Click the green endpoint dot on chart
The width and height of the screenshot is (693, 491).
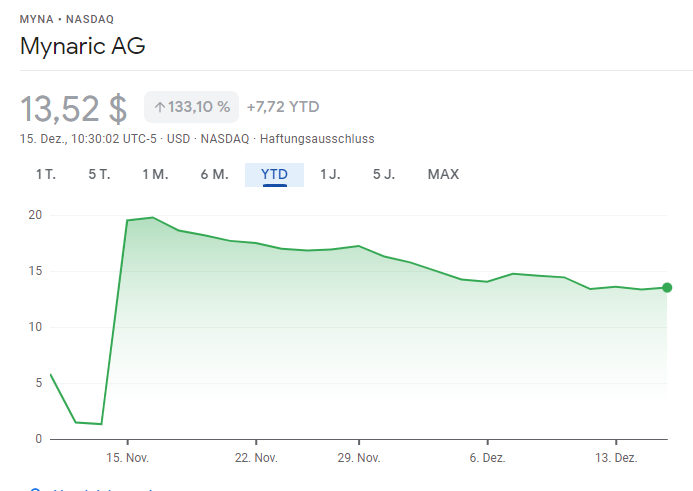[x=667, y=288]
